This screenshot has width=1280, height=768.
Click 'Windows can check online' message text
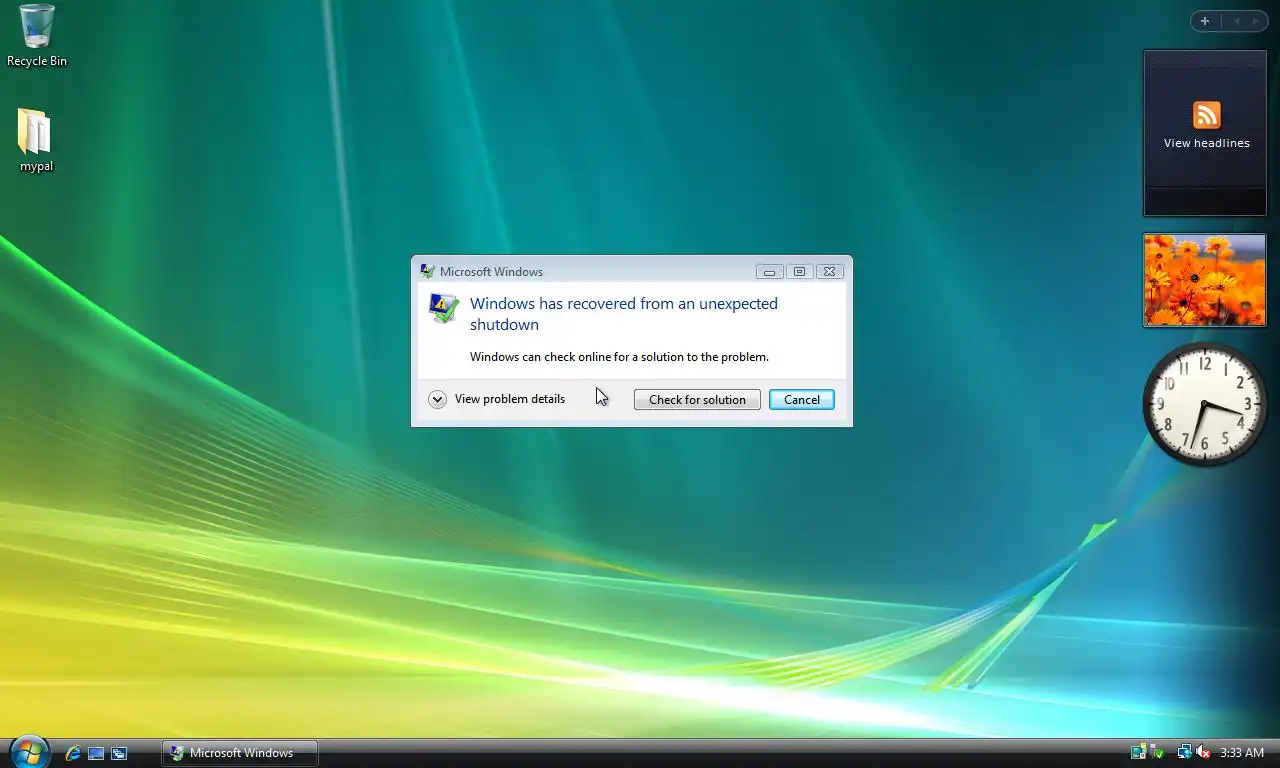pyautogui.click(x=619, y=357)
